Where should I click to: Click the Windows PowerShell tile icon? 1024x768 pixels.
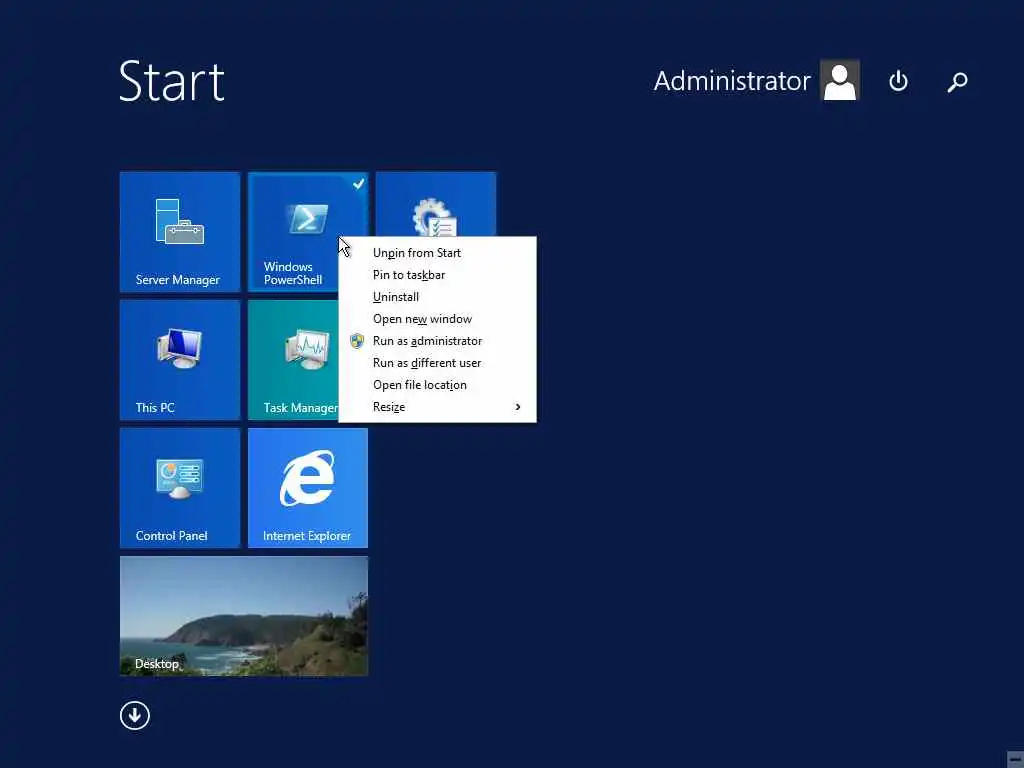307,218
